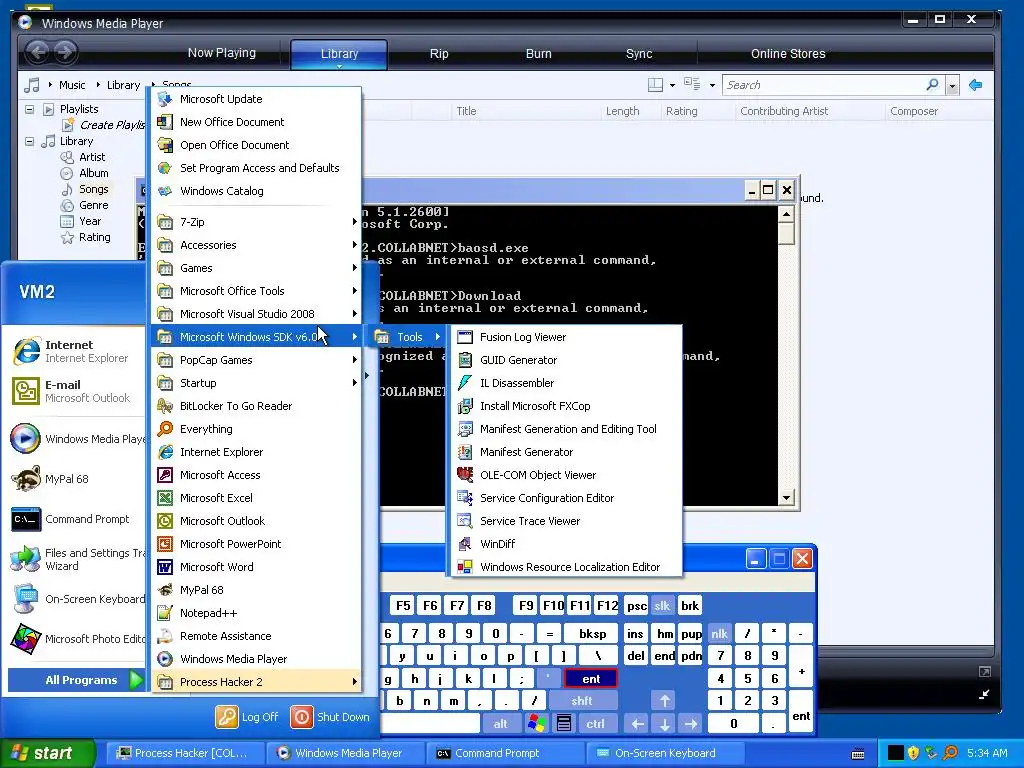Screen dimensions: 1024x768
Task: Click the Media Player Search input field
Action: (x=824, y=85)
